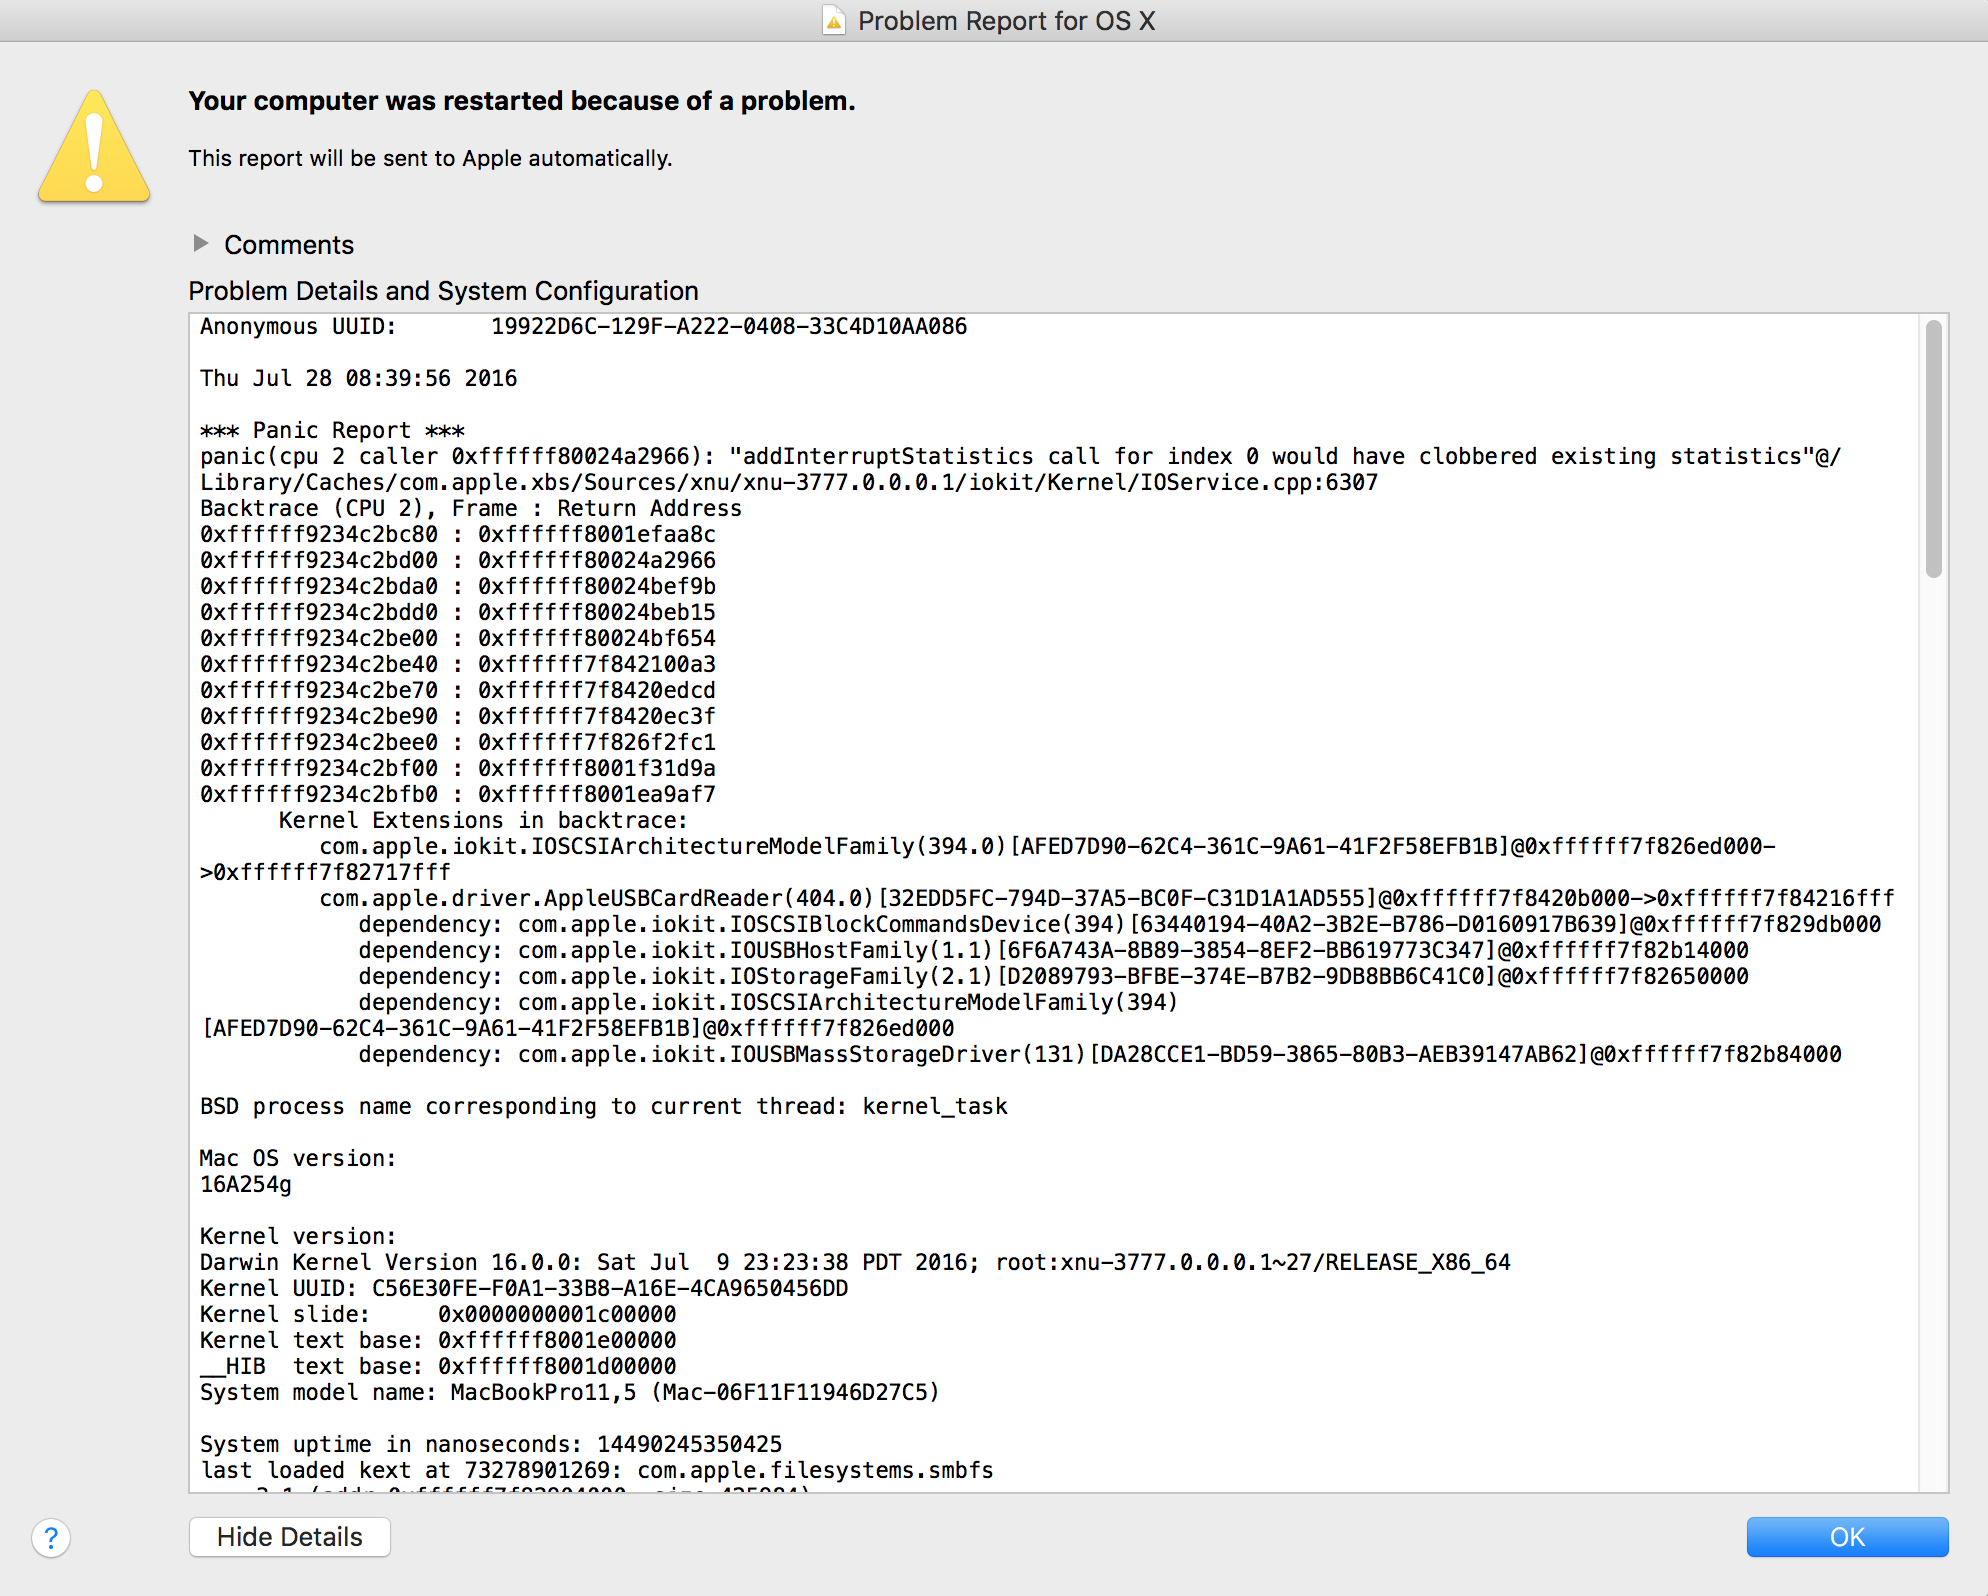The height and width of the screenshot is (1596, 1988).
Task: Click last loaded kext smbfs line
Action: click(597, 1471)
